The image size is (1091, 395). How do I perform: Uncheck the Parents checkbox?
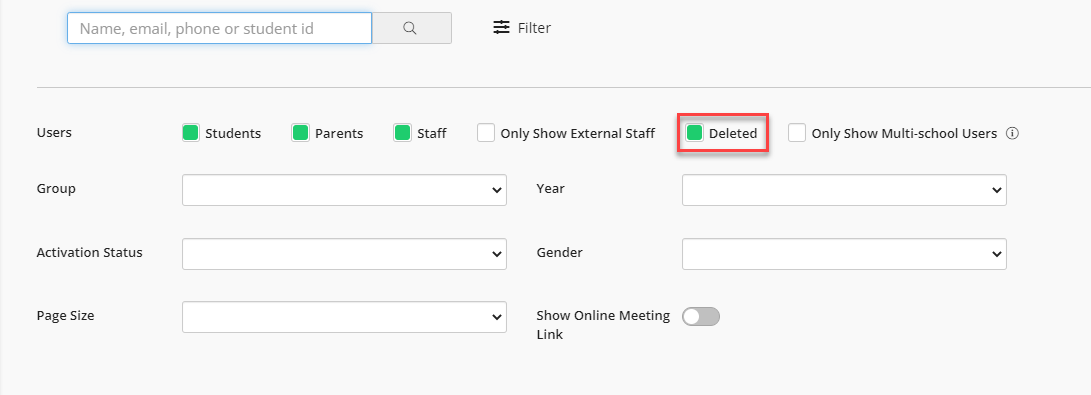tap(300, 133)
